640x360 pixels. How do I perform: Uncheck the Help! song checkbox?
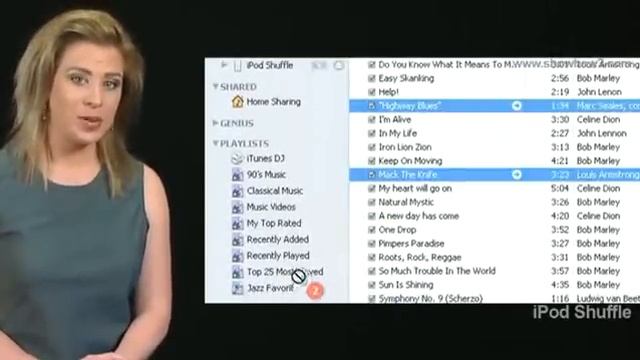pyautogui.click(x=371, y=92)
